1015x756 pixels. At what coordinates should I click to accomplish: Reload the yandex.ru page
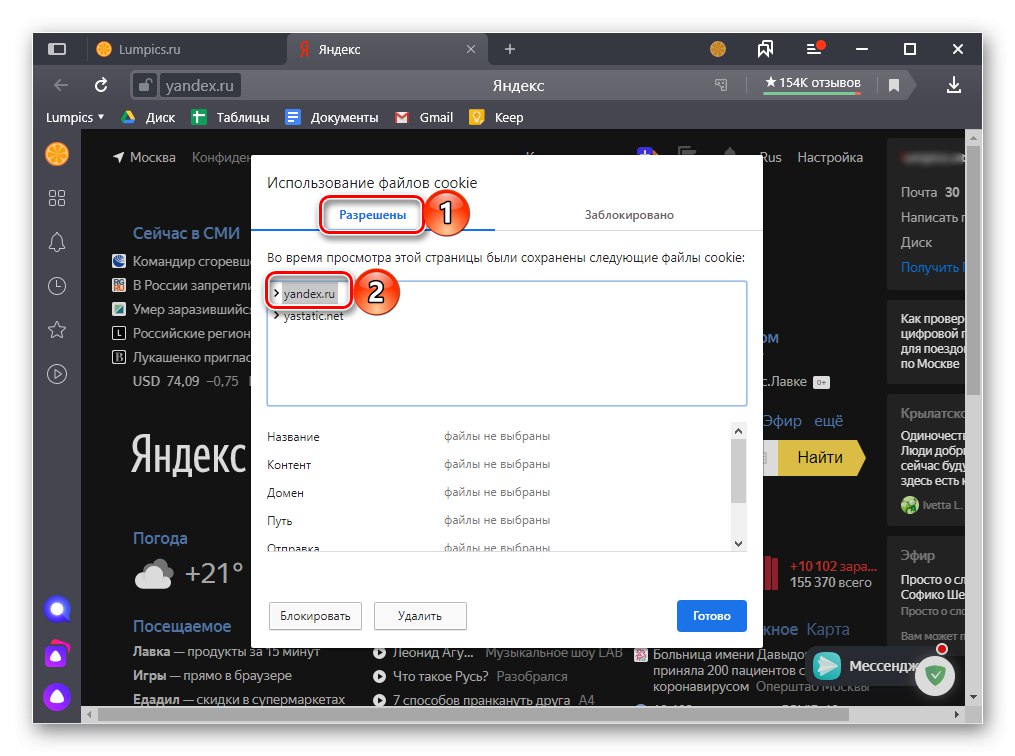101,84
